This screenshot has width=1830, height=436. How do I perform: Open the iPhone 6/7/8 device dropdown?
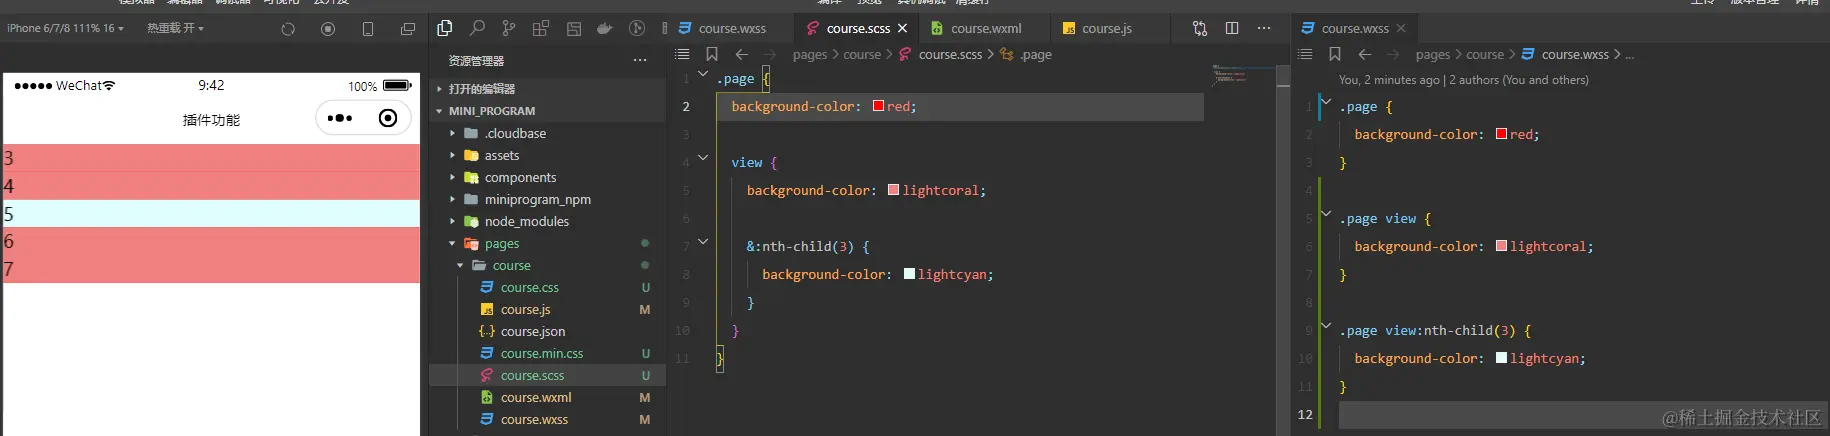[x=65, y=28]
